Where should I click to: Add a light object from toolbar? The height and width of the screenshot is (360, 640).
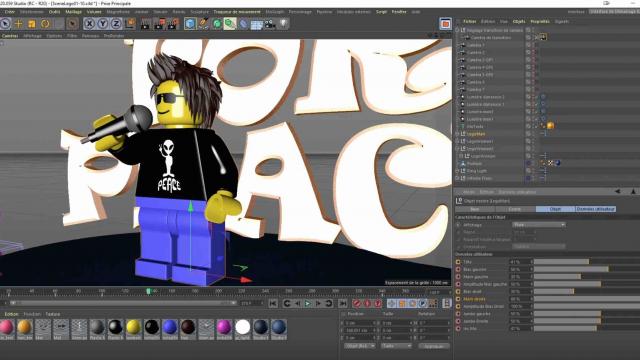coord(283,24)
